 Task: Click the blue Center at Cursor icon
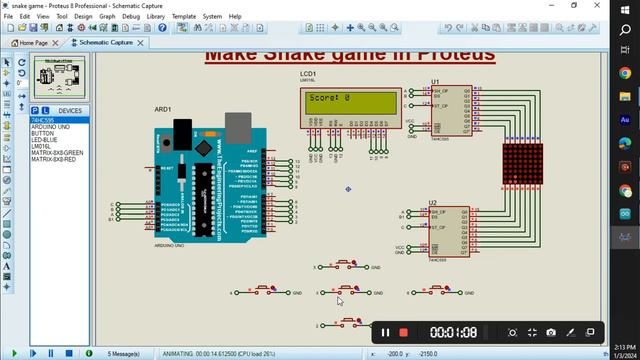coord(350,28)
